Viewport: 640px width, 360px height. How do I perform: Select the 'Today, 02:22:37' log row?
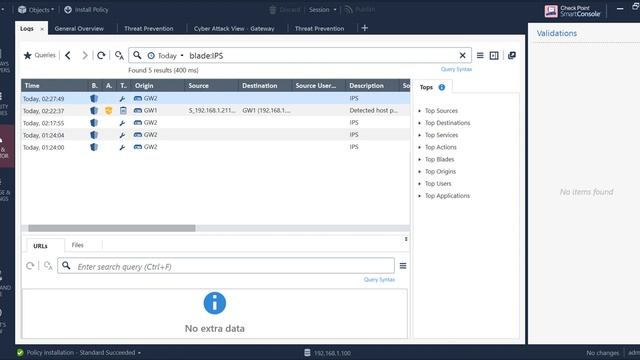pyautogui.click(x=216, y=111)
